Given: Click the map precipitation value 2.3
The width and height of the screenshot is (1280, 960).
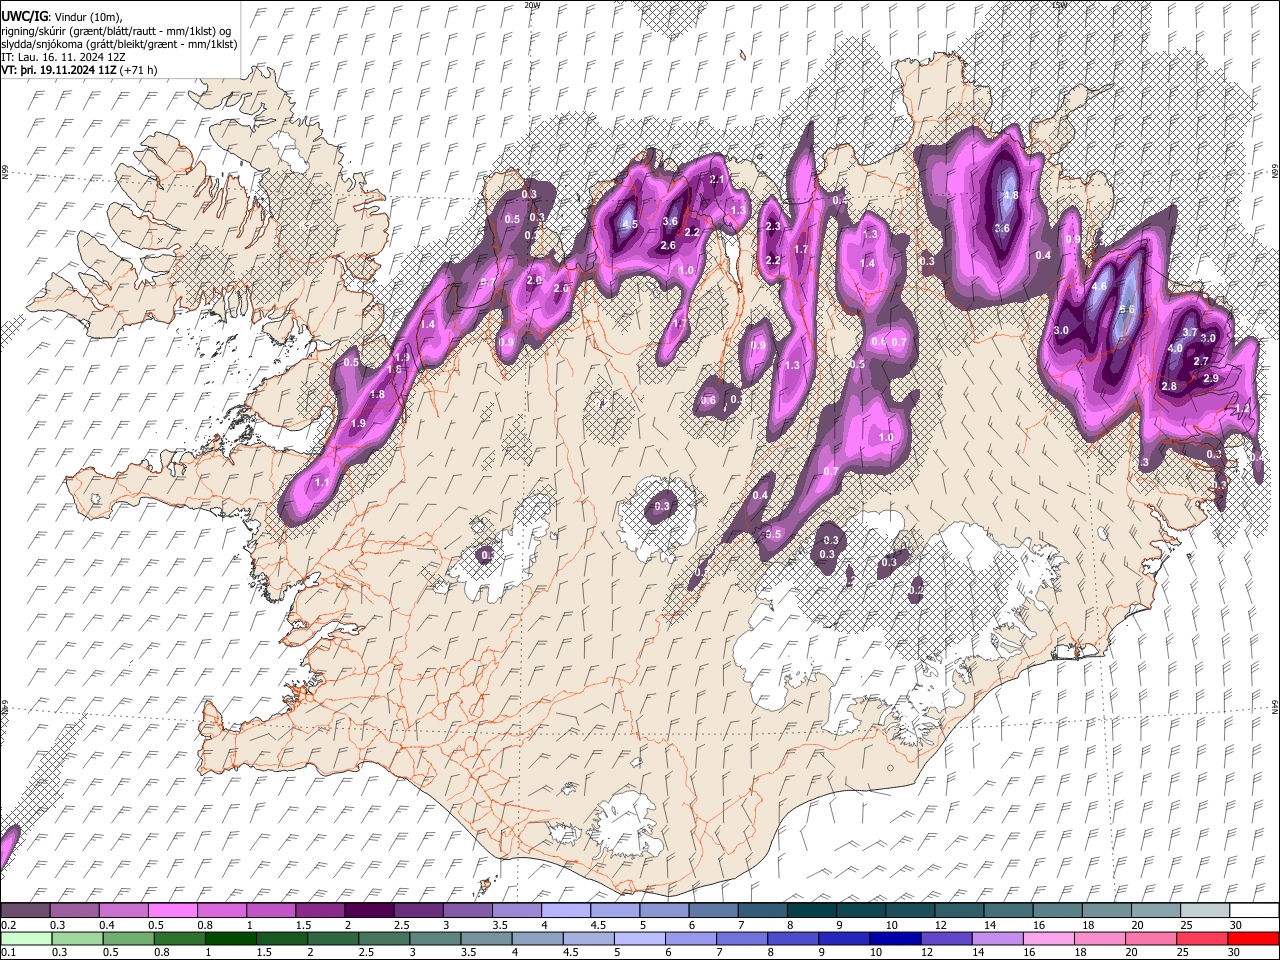Looking at the screenshot, I should (772, 227).
